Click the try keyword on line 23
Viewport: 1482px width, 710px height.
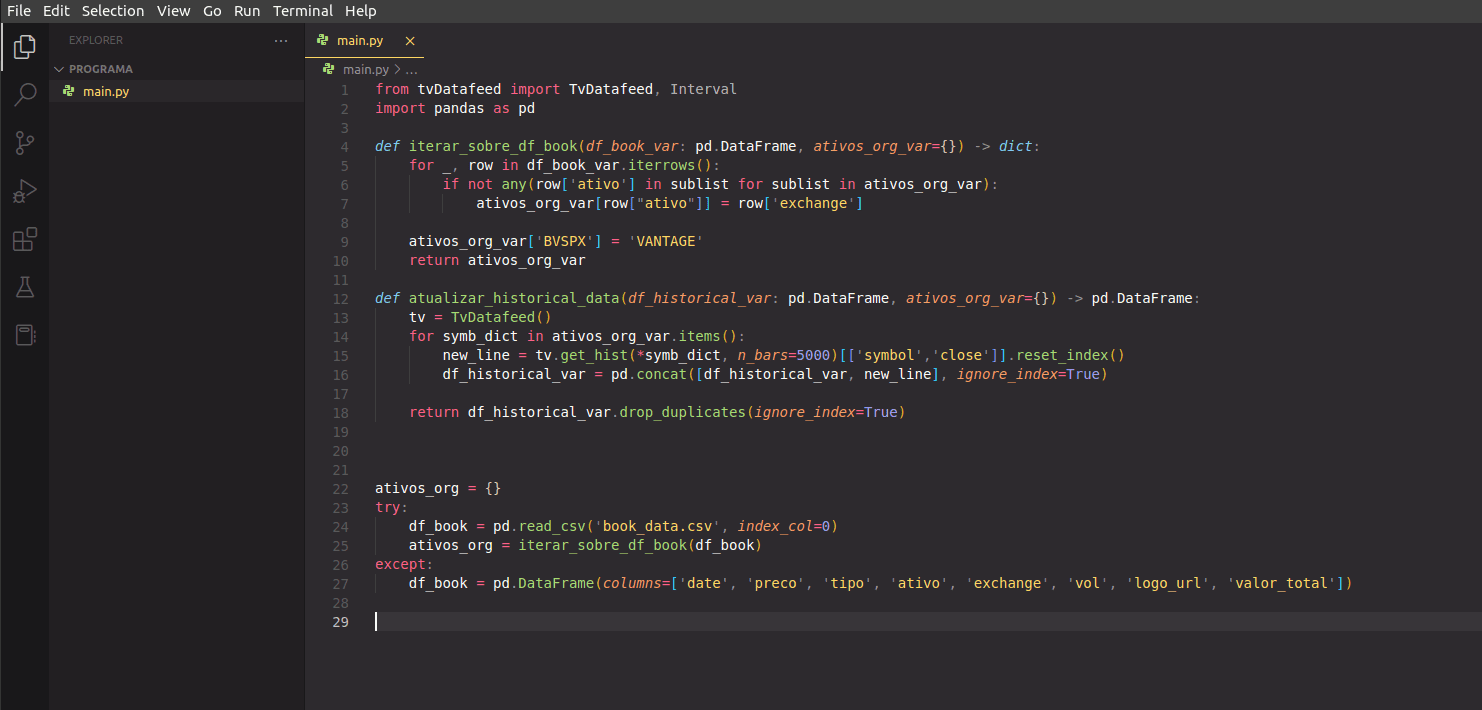tap(387, 507)
